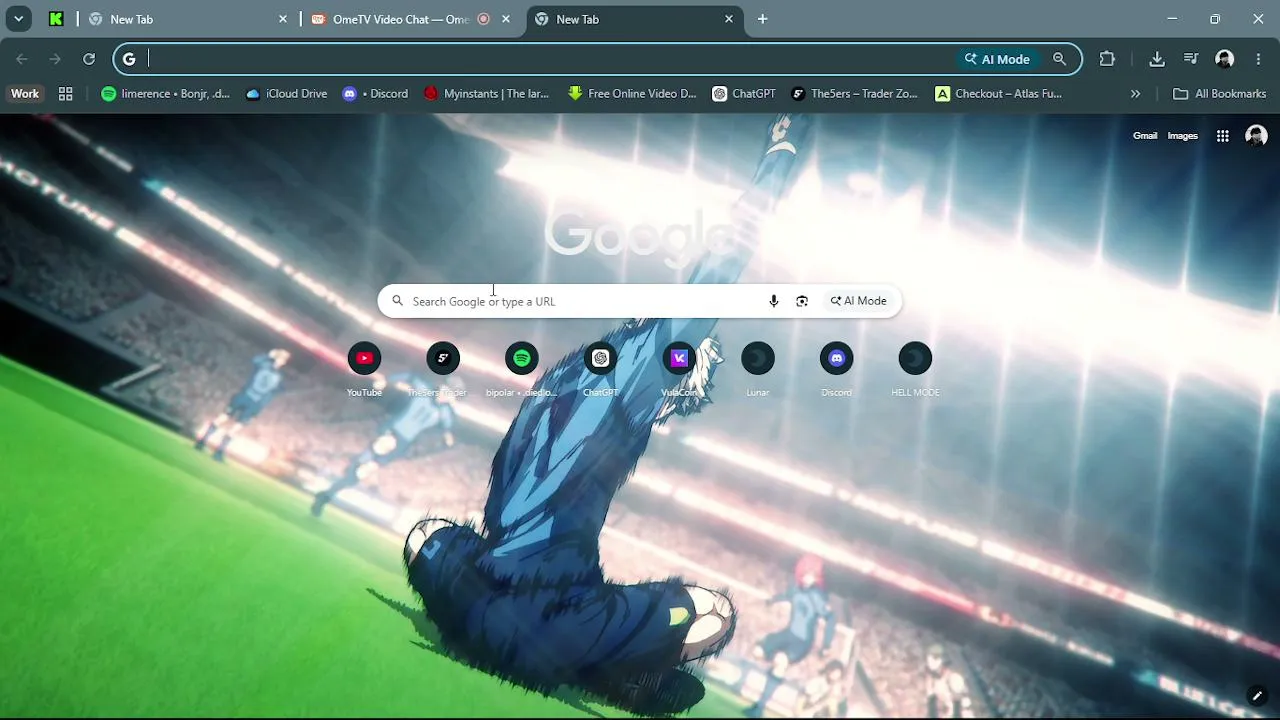Open the ChatGPT shortcut tile
Screen dimensions: 1280x720
click(x=600, y=368)
